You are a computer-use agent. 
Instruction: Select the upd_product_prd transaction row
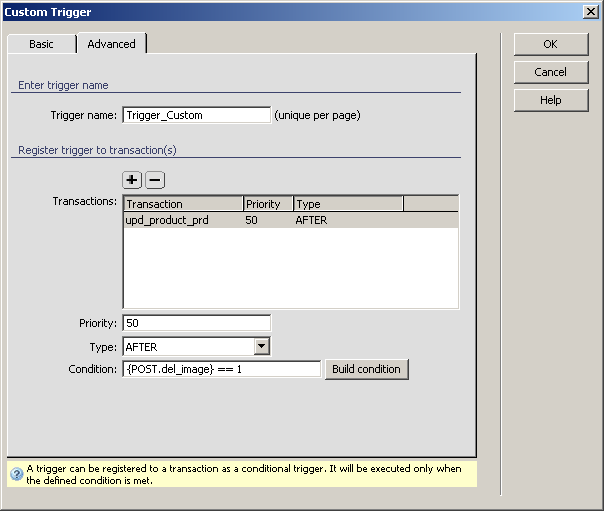tap(168, 220)
